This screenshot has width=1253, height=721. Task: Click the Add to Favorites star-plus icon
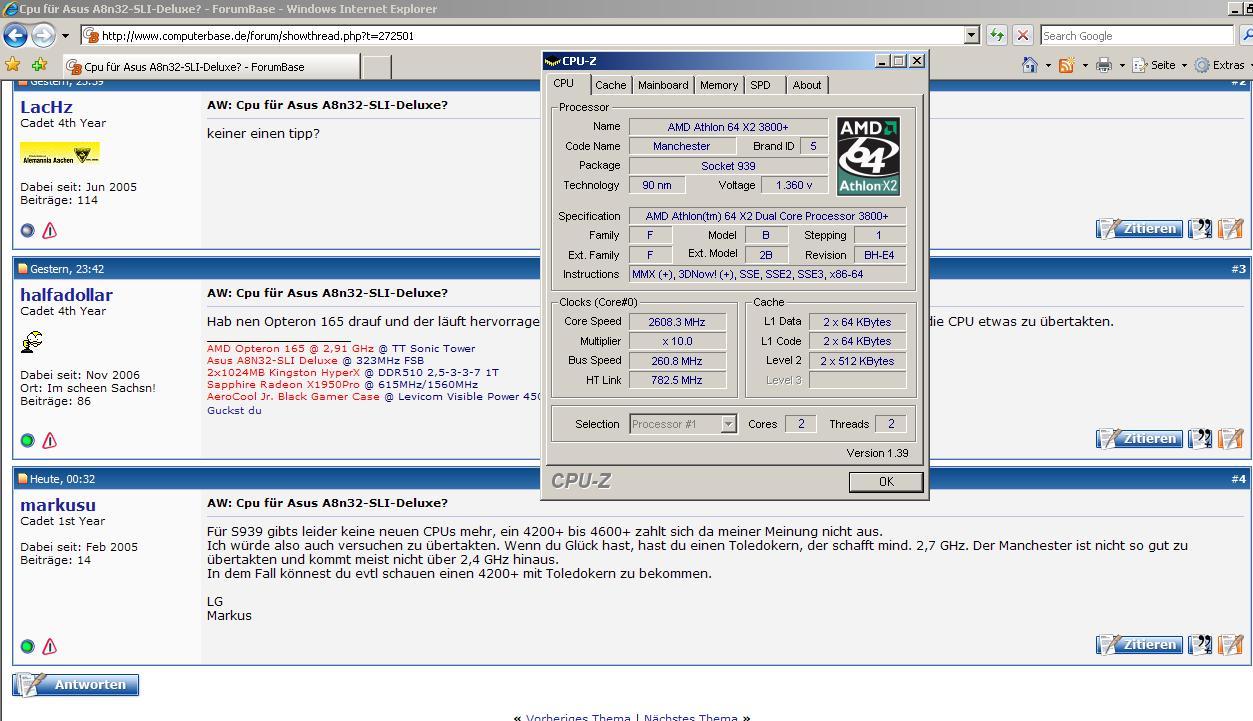coord(39,65)
